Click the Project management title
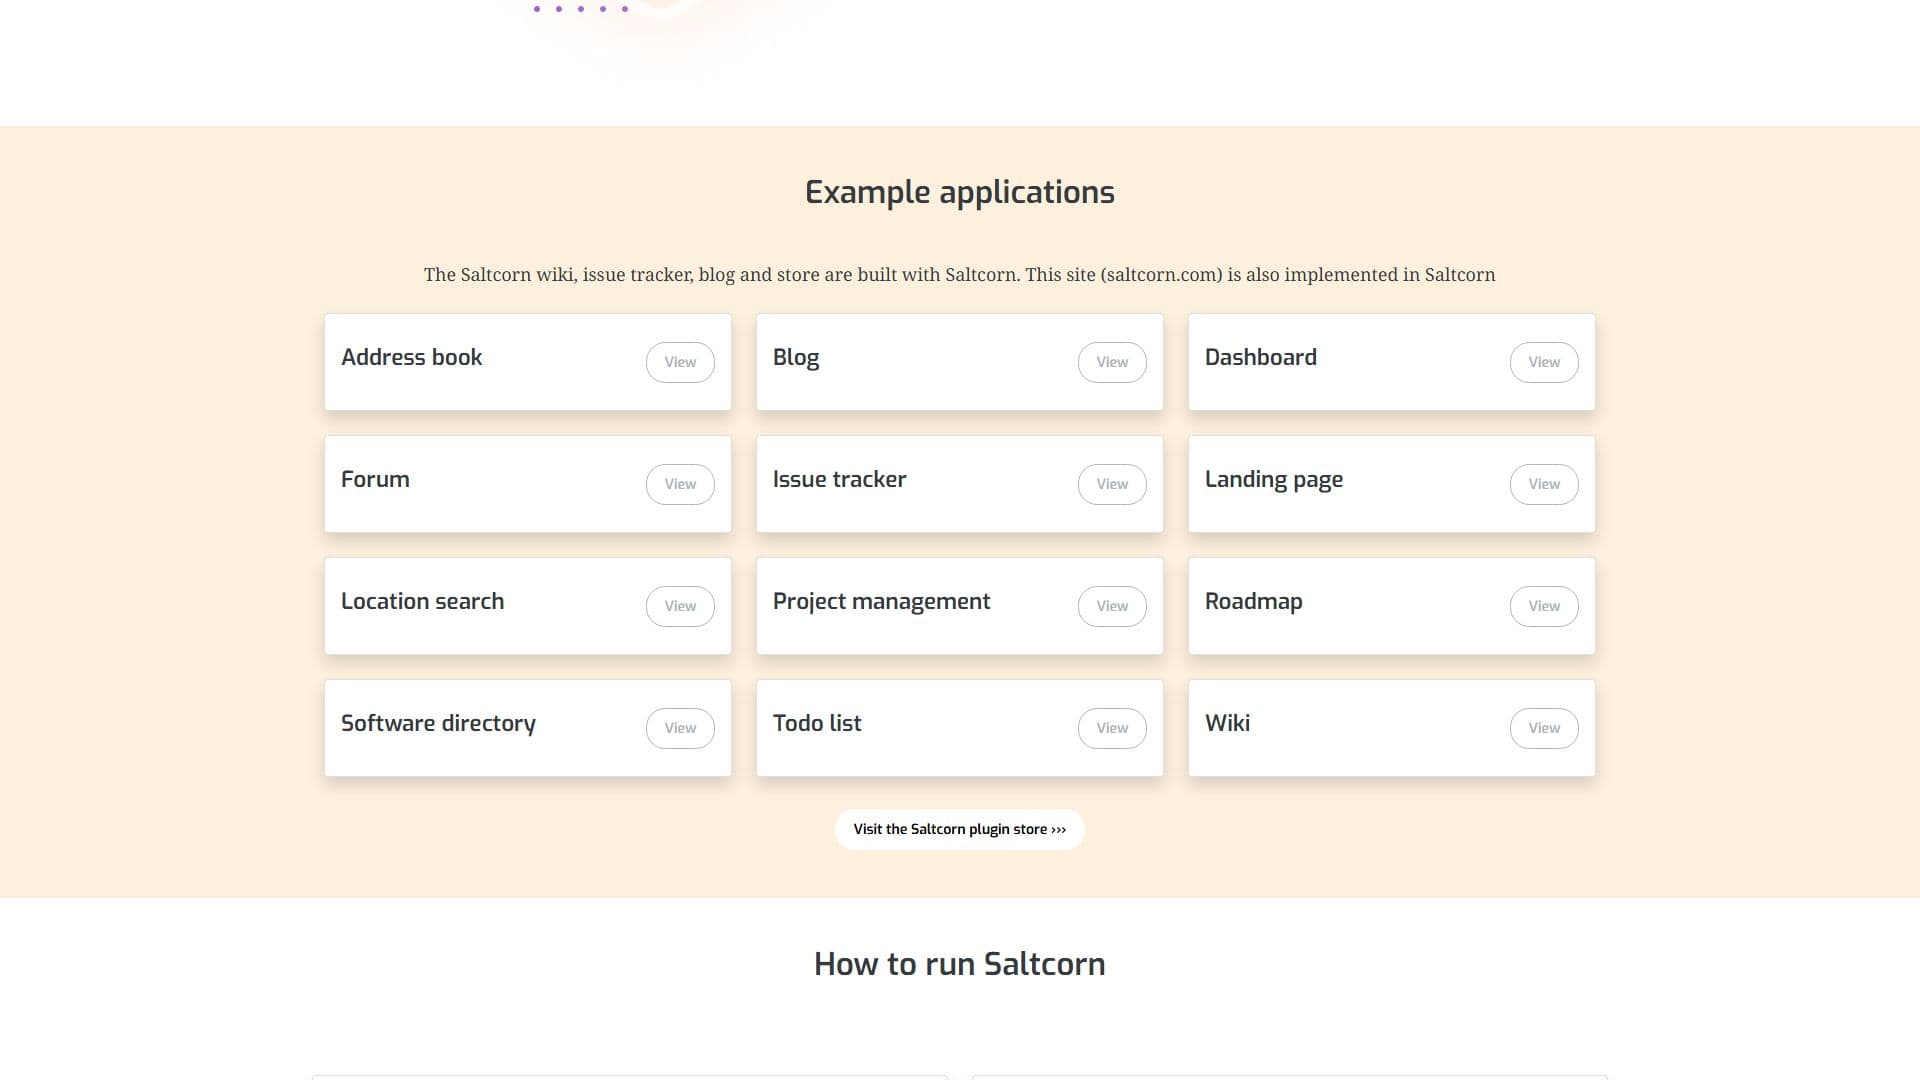The height and width of the screenshot is (1080, 1920). (x=881, y=602)
